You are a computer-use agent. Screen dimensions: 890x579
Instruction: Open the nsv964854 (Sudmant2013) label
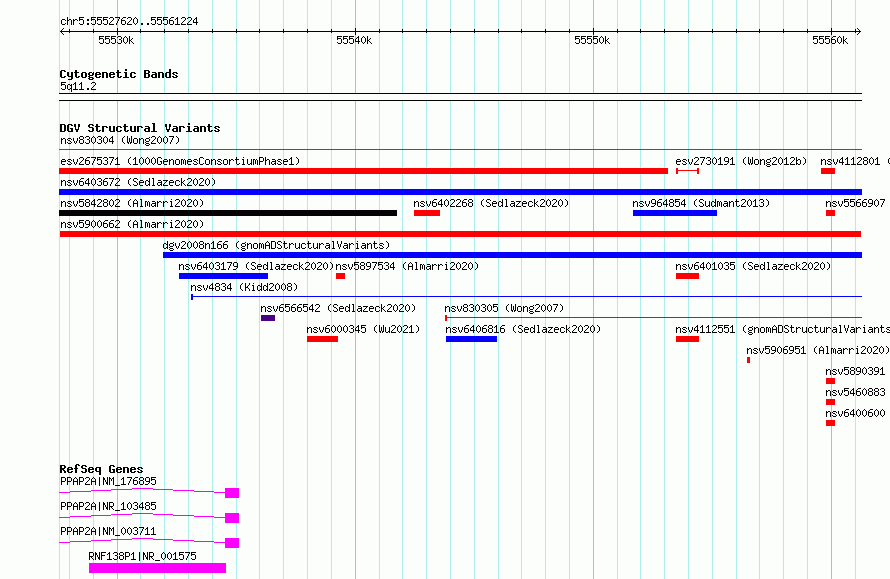[701, 203]
